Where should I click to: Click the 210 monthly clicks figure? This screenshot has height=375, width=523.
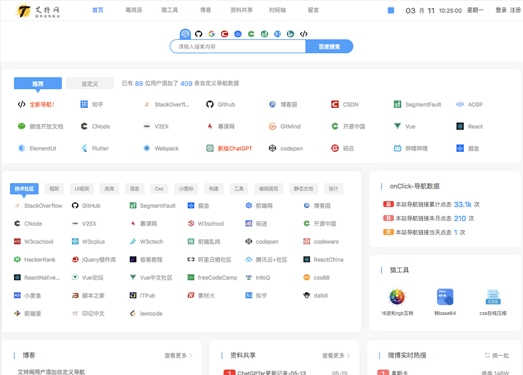pos(460,218)
